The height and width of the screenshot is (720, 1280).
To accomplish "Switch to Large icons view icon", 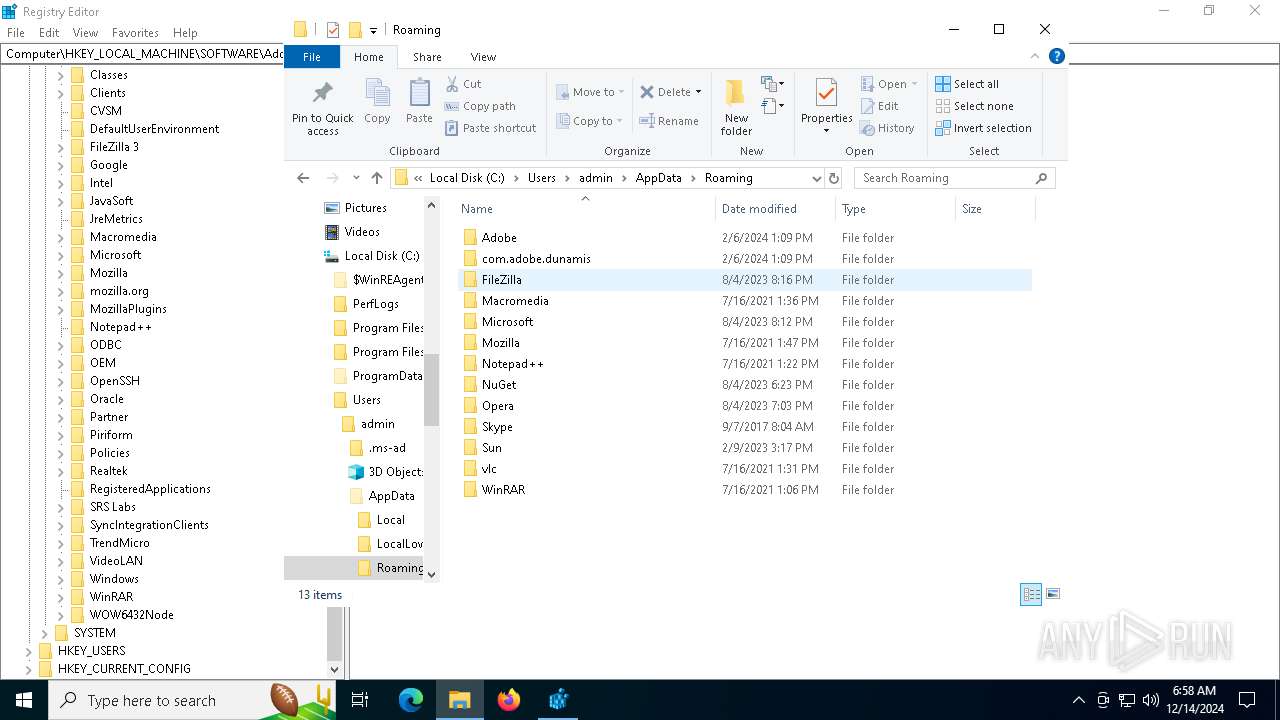I will coord(1052,594).
